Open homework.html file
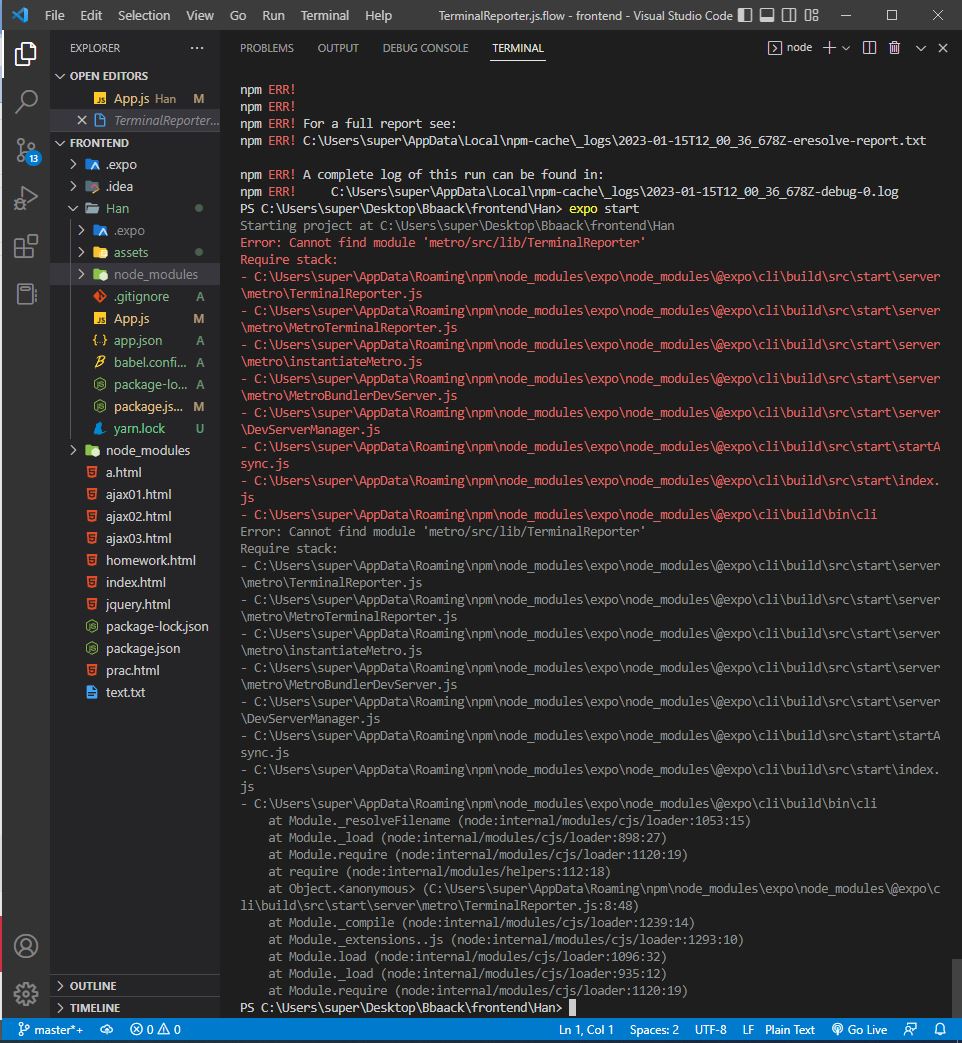Viewport: 962px width, 1043px height. pos(135,560)
